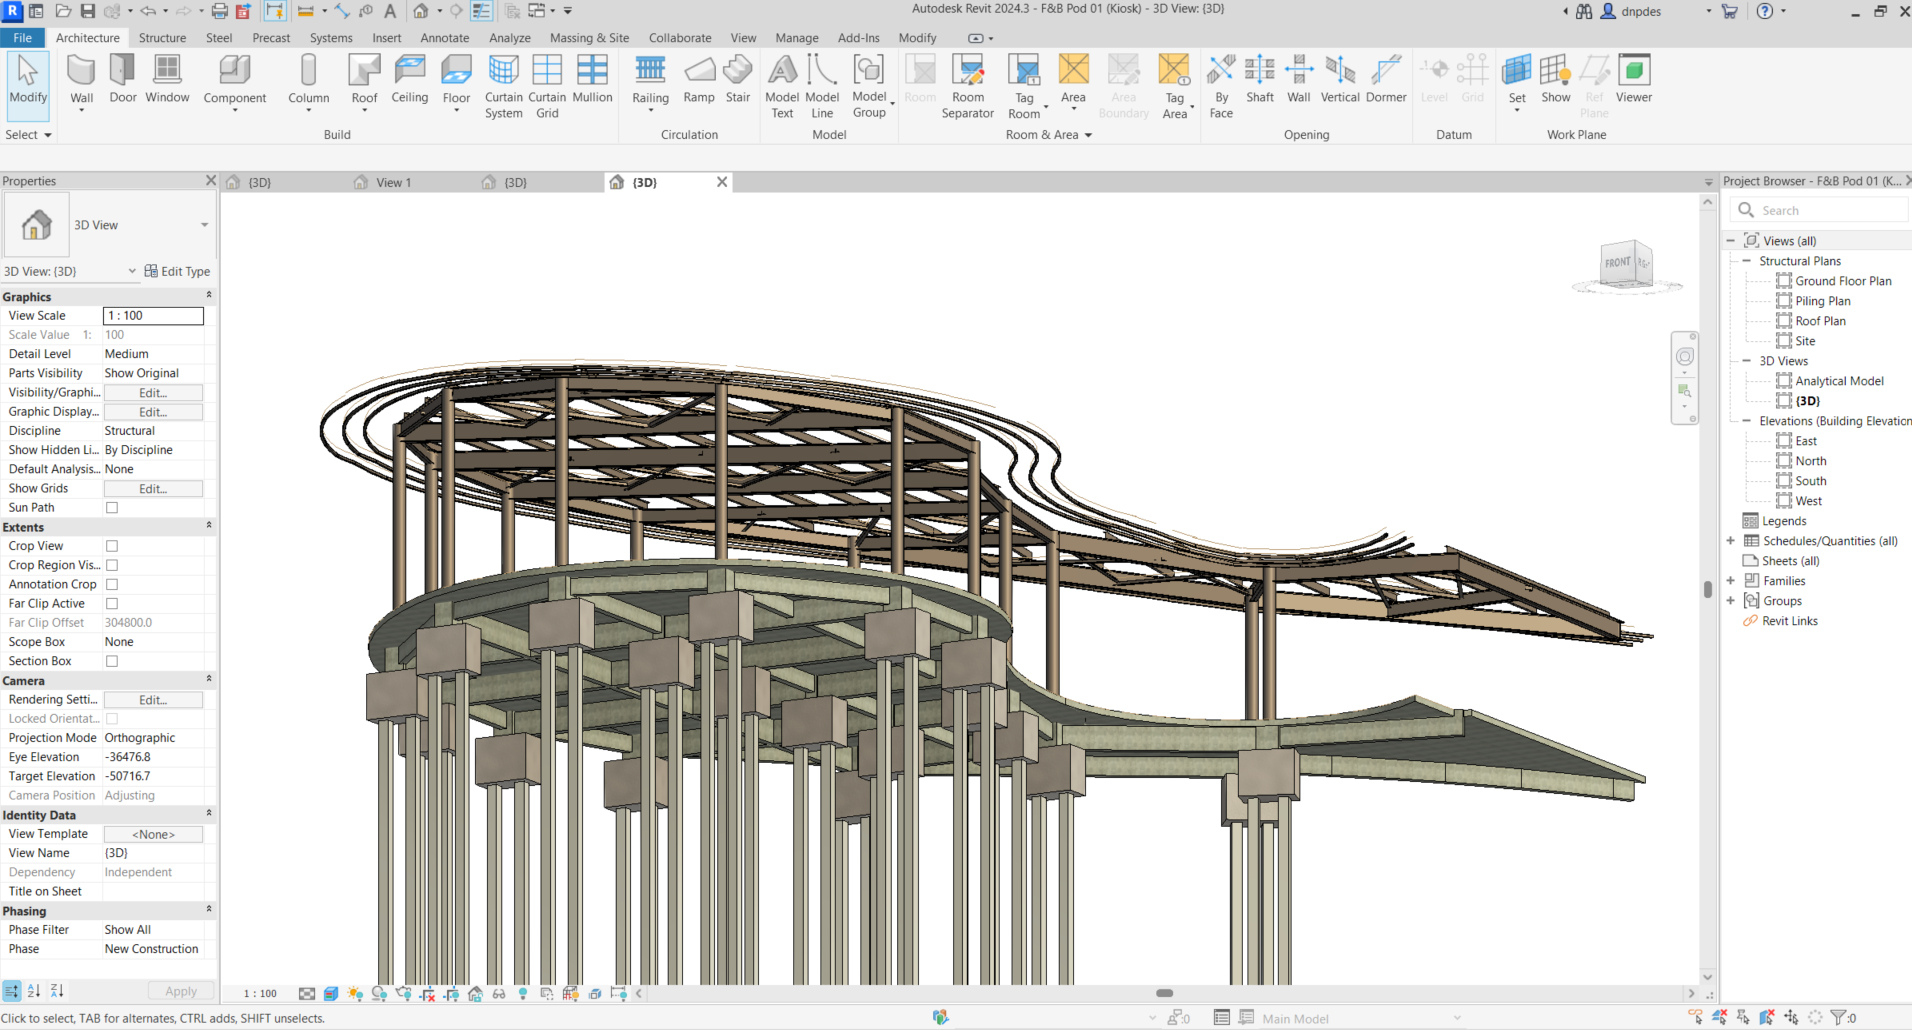Enable the Section Box checkbox
Screen dimensions: 1912x1030
[112, 661]
